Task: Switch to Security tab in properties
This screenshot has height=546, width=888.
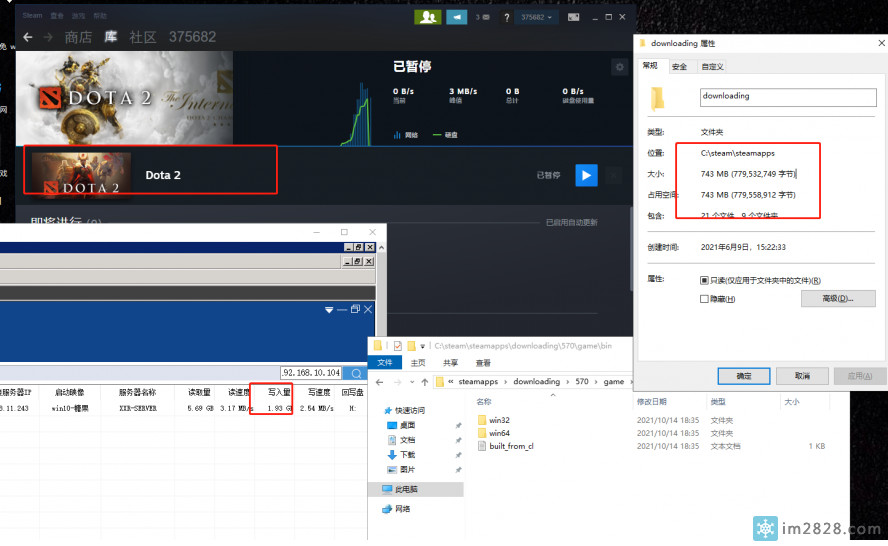Action: click(680, 67)
